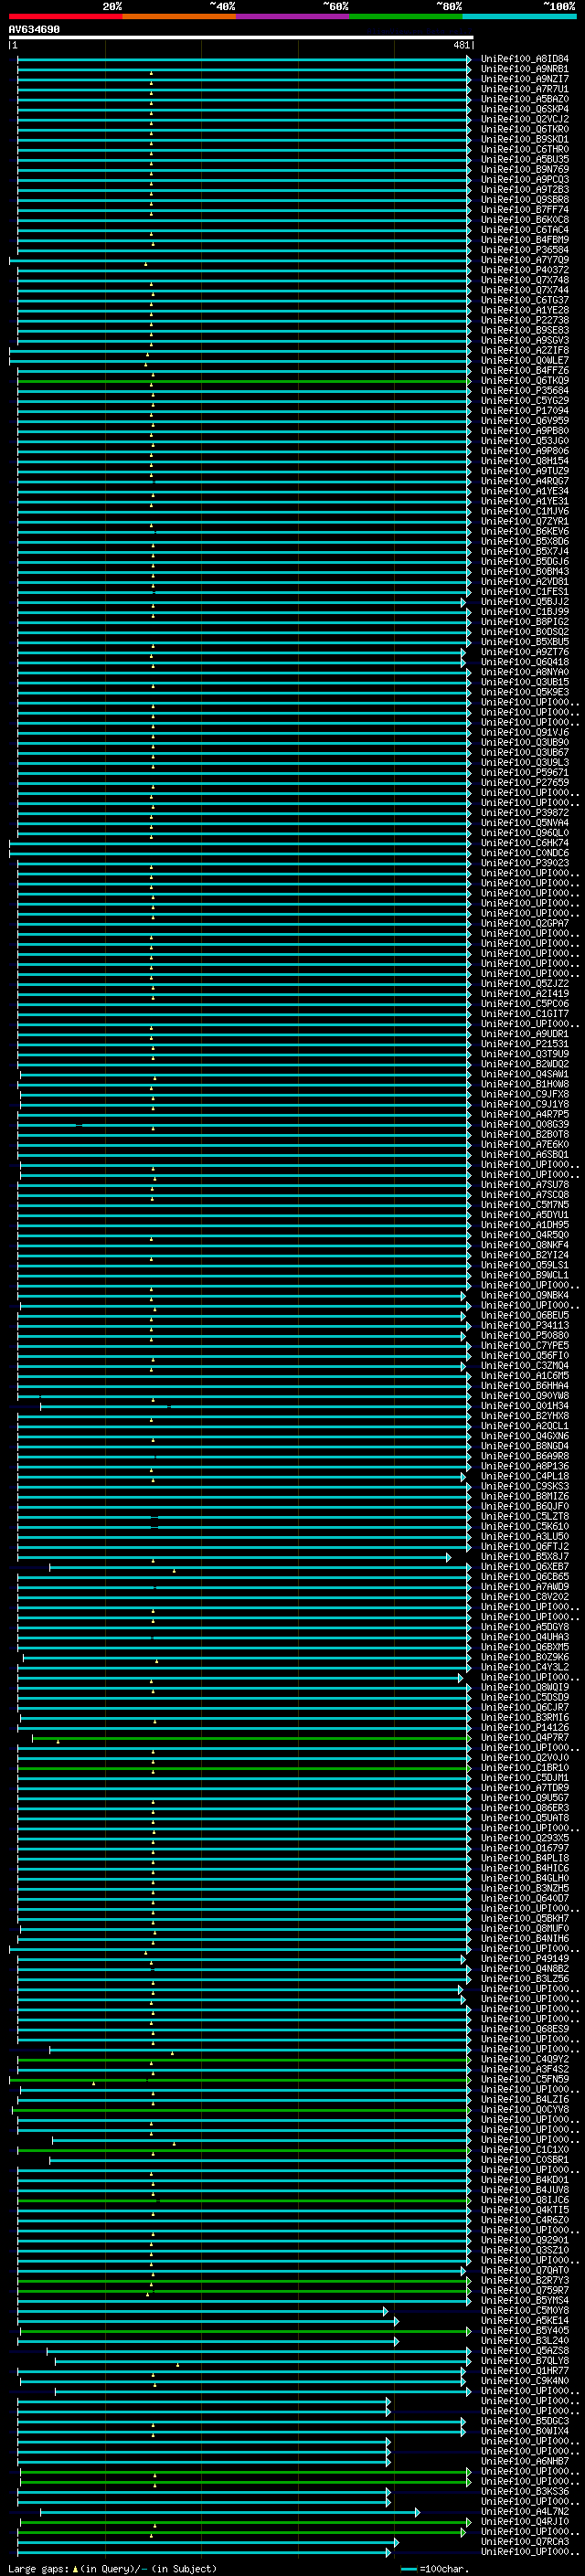This screenshot has height=2576, width=585.
Task: Click the green alignment bar for UniRef100_Q6TKQ9
Action: pos(243,381)
